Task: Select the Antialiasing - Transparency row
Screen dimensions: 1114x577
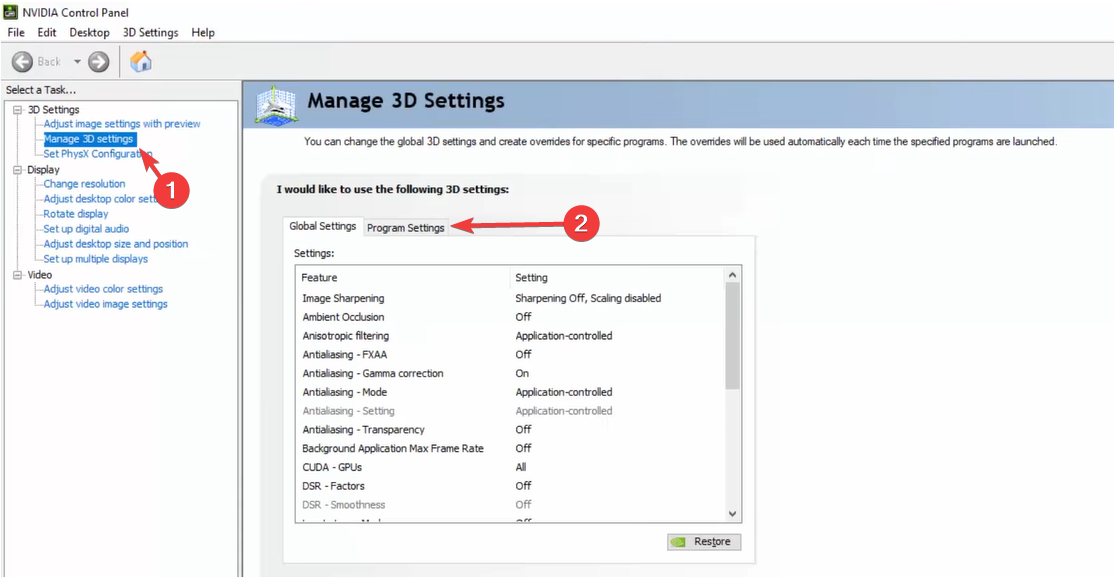Action: point(510,429)
